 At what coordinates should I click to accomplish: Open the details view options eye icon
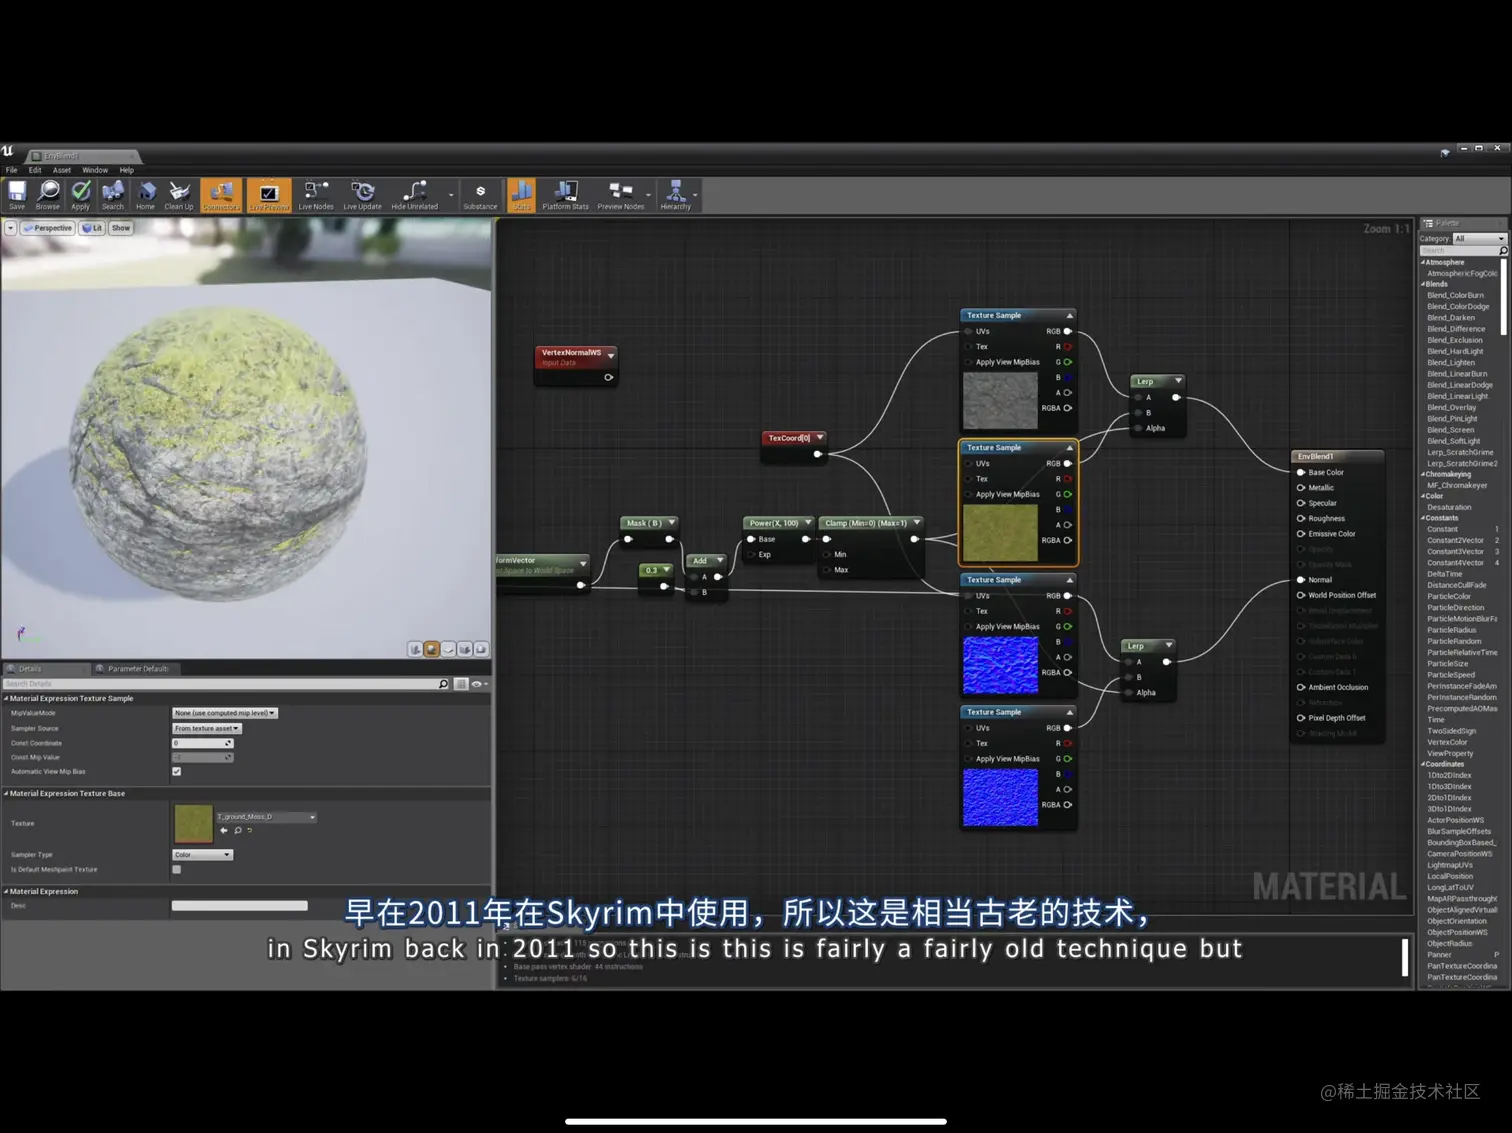[478, 684]
